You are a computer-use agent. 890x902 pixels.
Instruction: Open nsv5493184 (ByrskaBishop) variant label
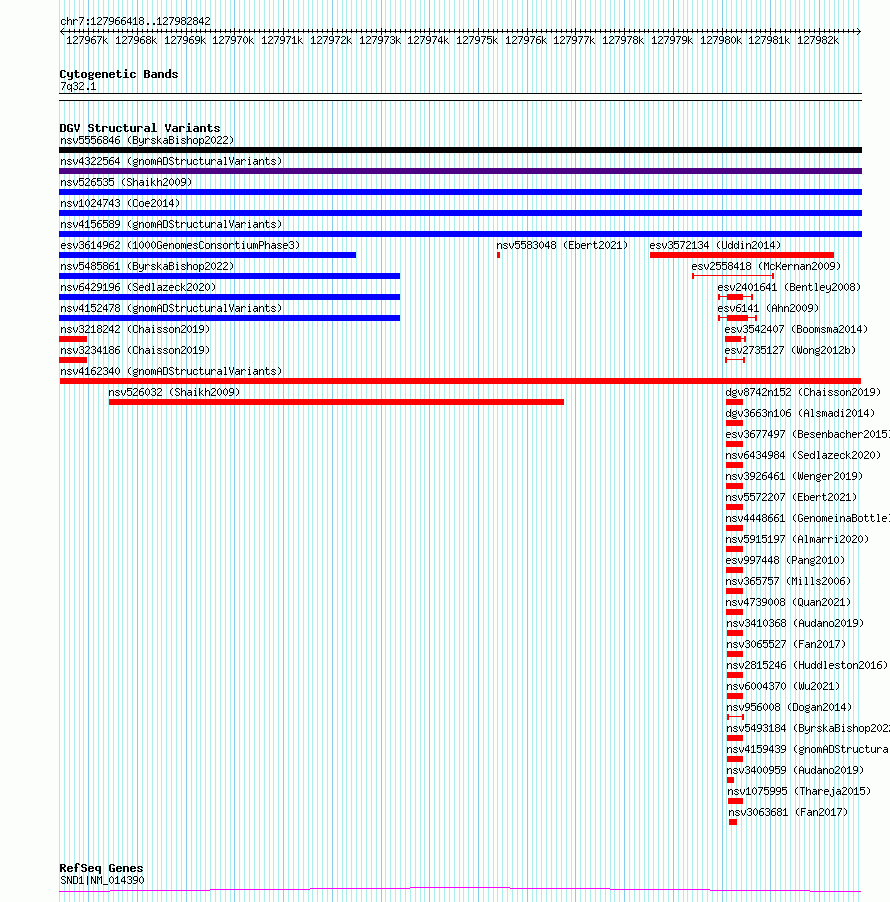808,728
